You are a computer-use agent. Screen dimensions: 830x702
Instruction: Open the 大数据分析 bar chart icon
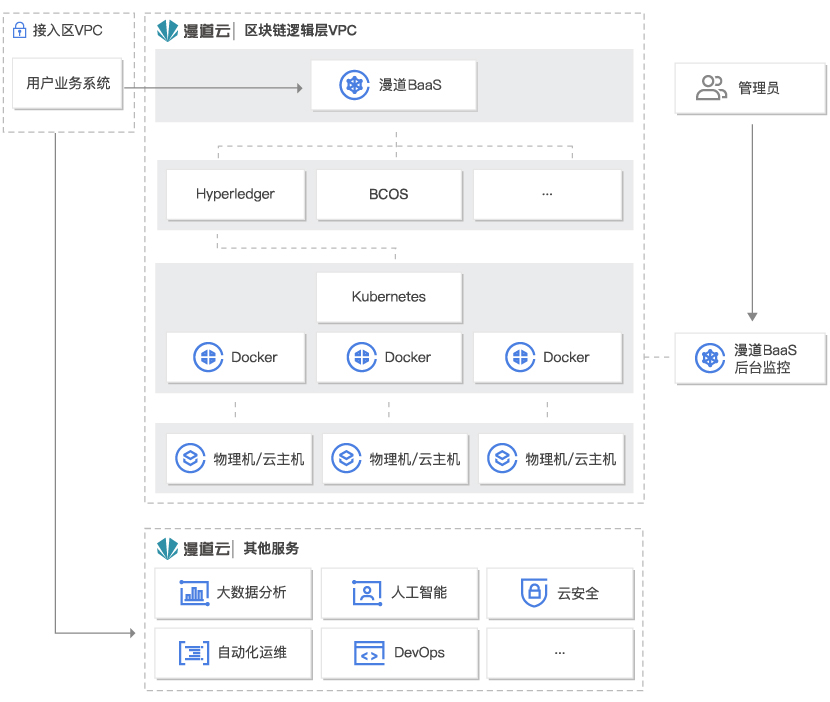(194, 593)
